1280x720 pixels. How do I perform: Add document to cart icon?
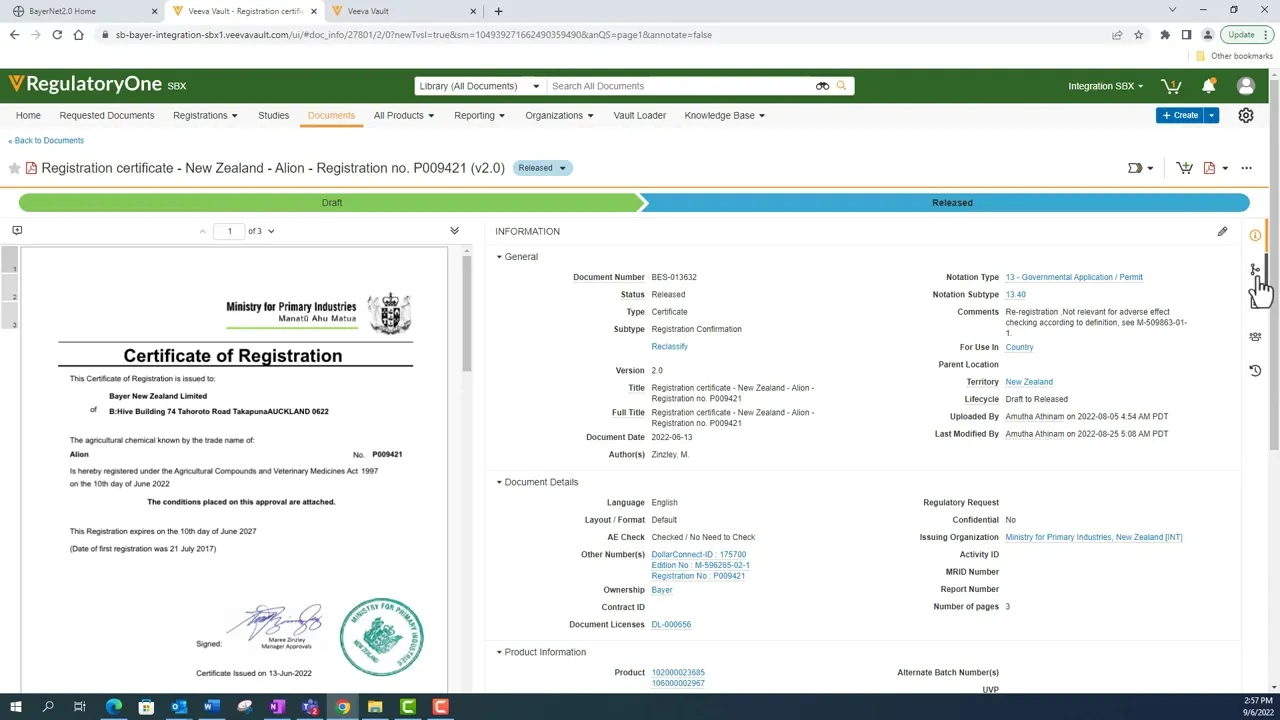pyautogui.click(x=1184, y=168)
